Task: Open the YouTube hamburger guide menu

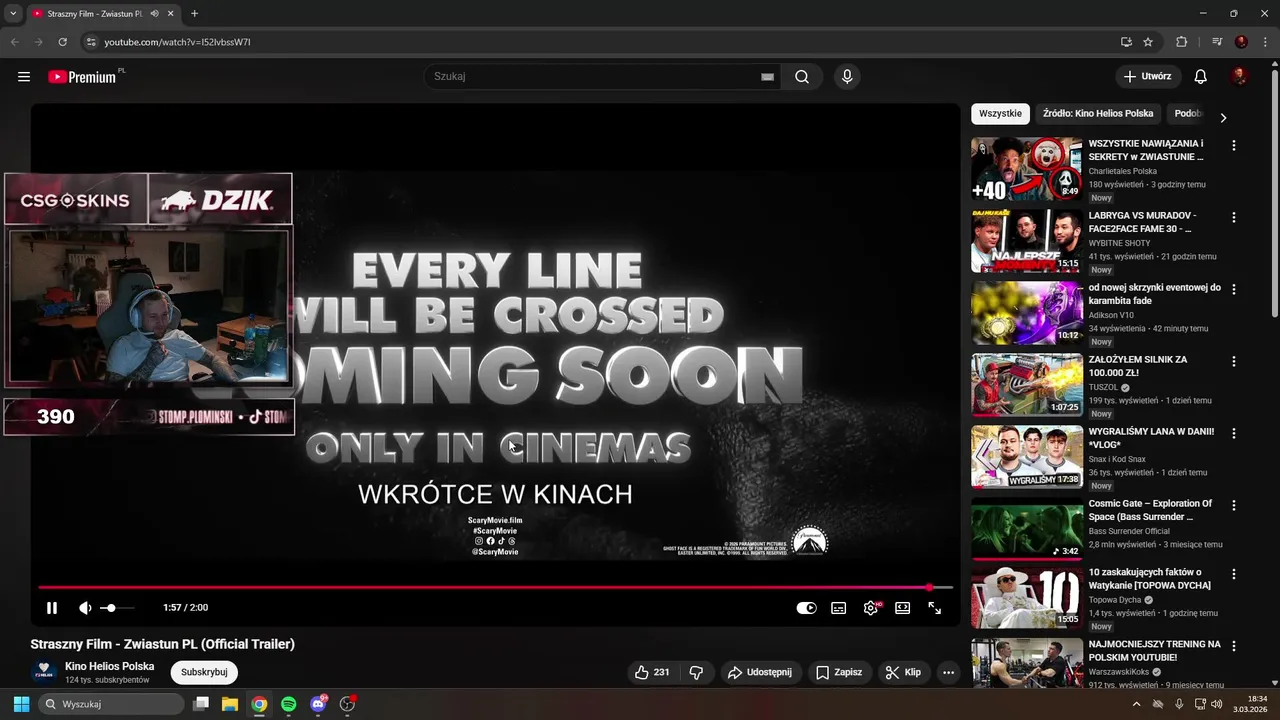Action: pos(24,77)
